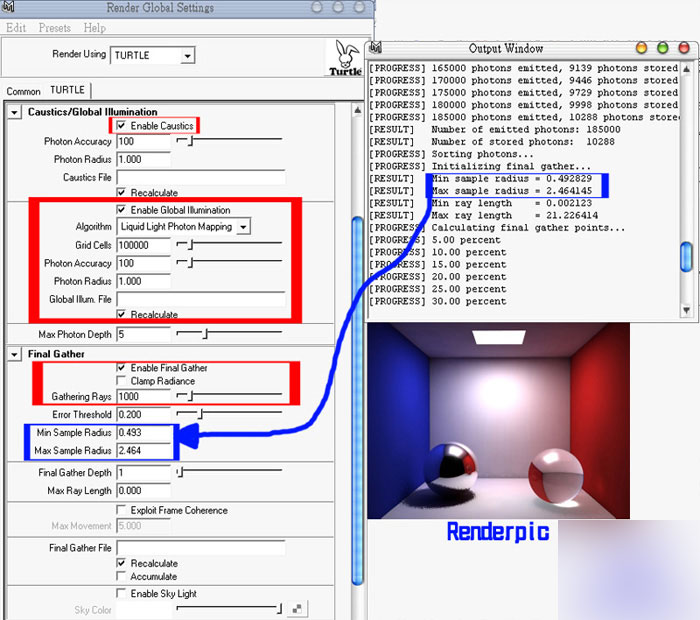Click the Output Window blue scrollbar thumb

tap(687, 256)
